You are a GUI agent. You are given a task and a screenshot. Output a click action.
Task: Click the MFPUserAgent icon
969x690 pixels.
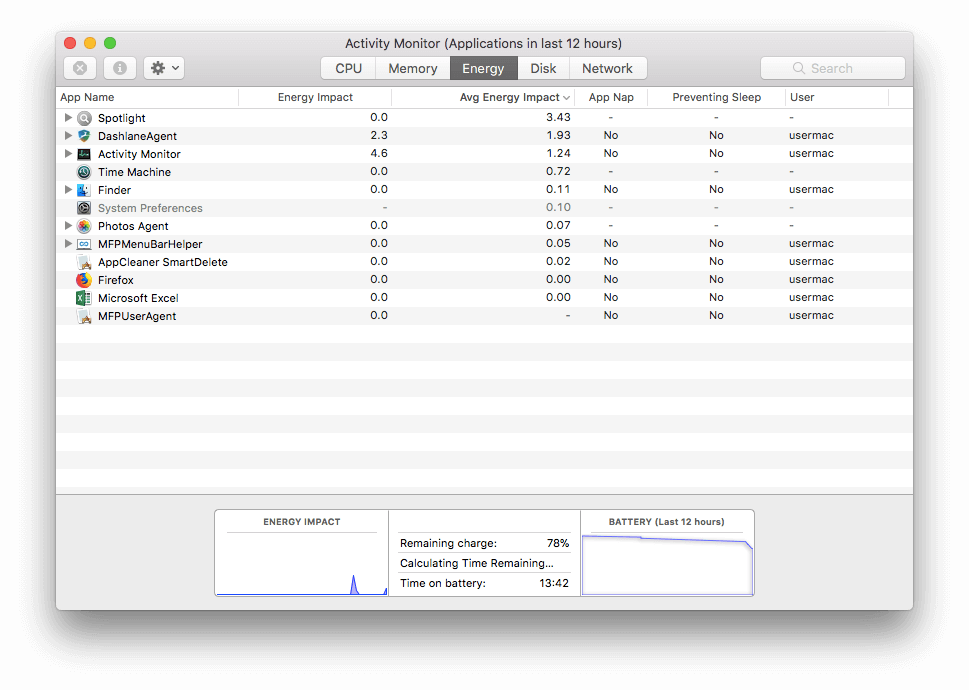(x=84, y=316)
